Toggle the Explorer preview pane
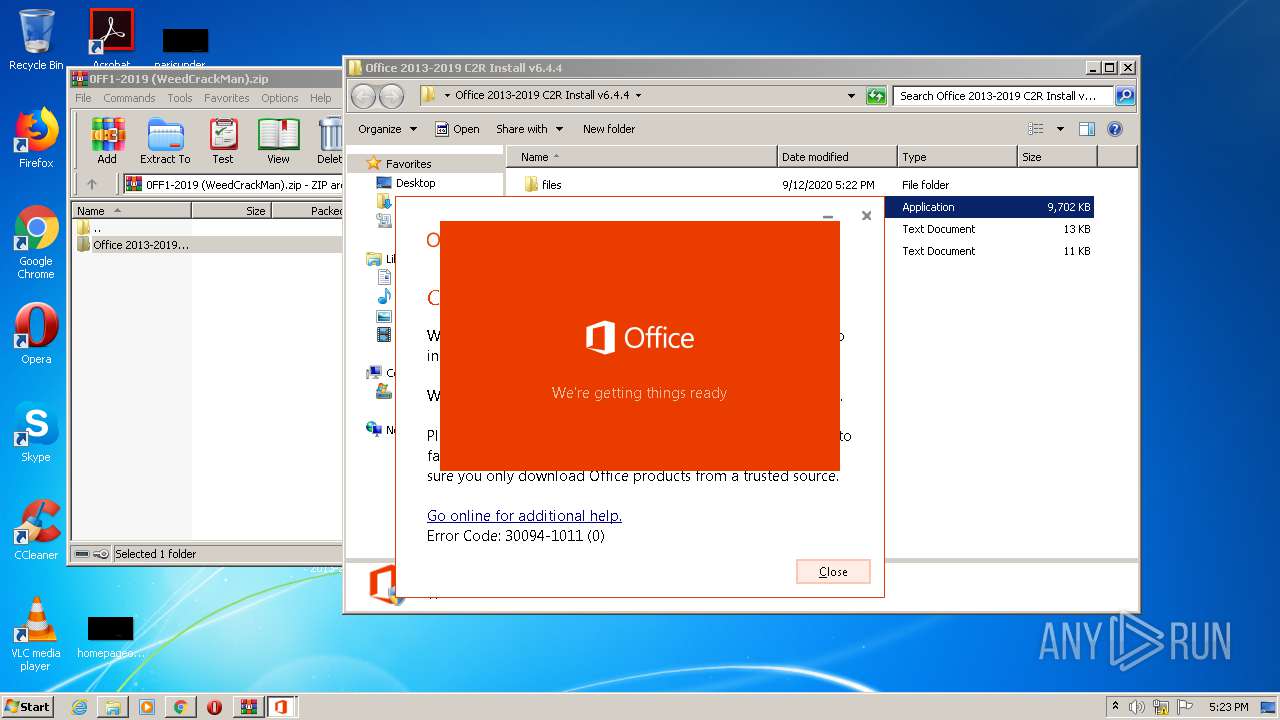Viewport: 1280px width, 720px height. point(1087,129)
